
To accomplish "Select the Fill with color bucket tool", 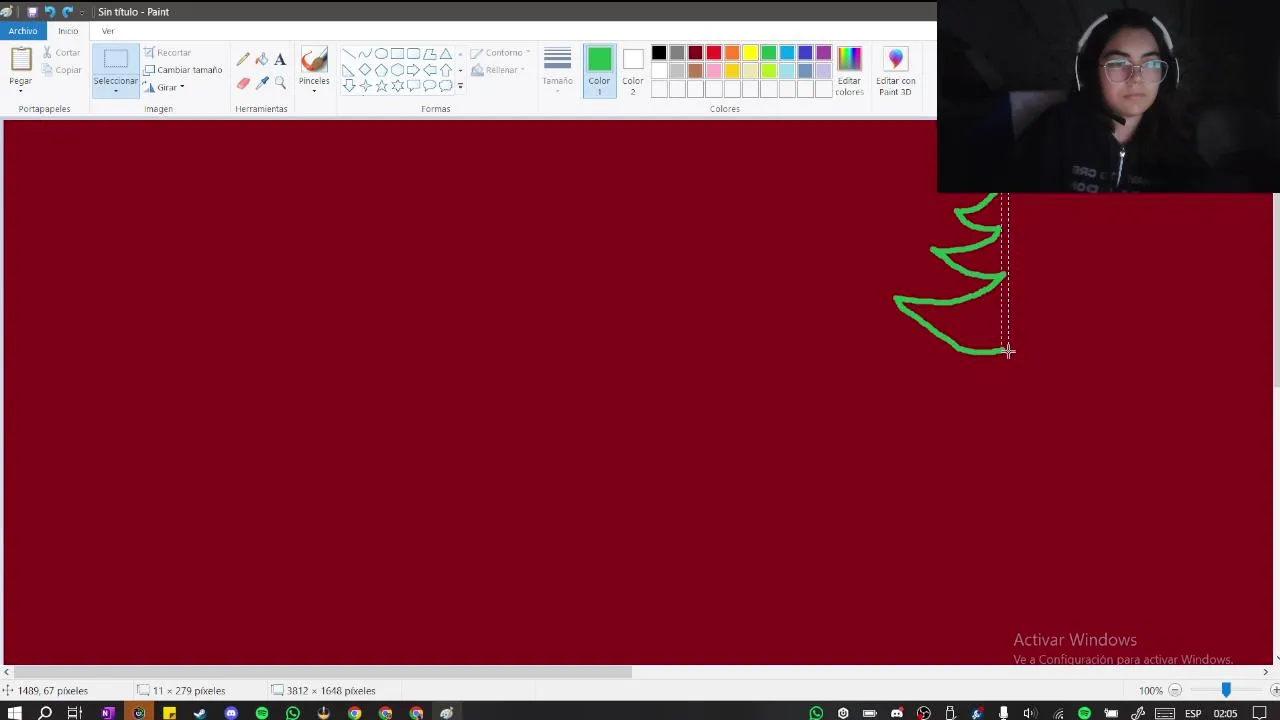I will (262, 60).
